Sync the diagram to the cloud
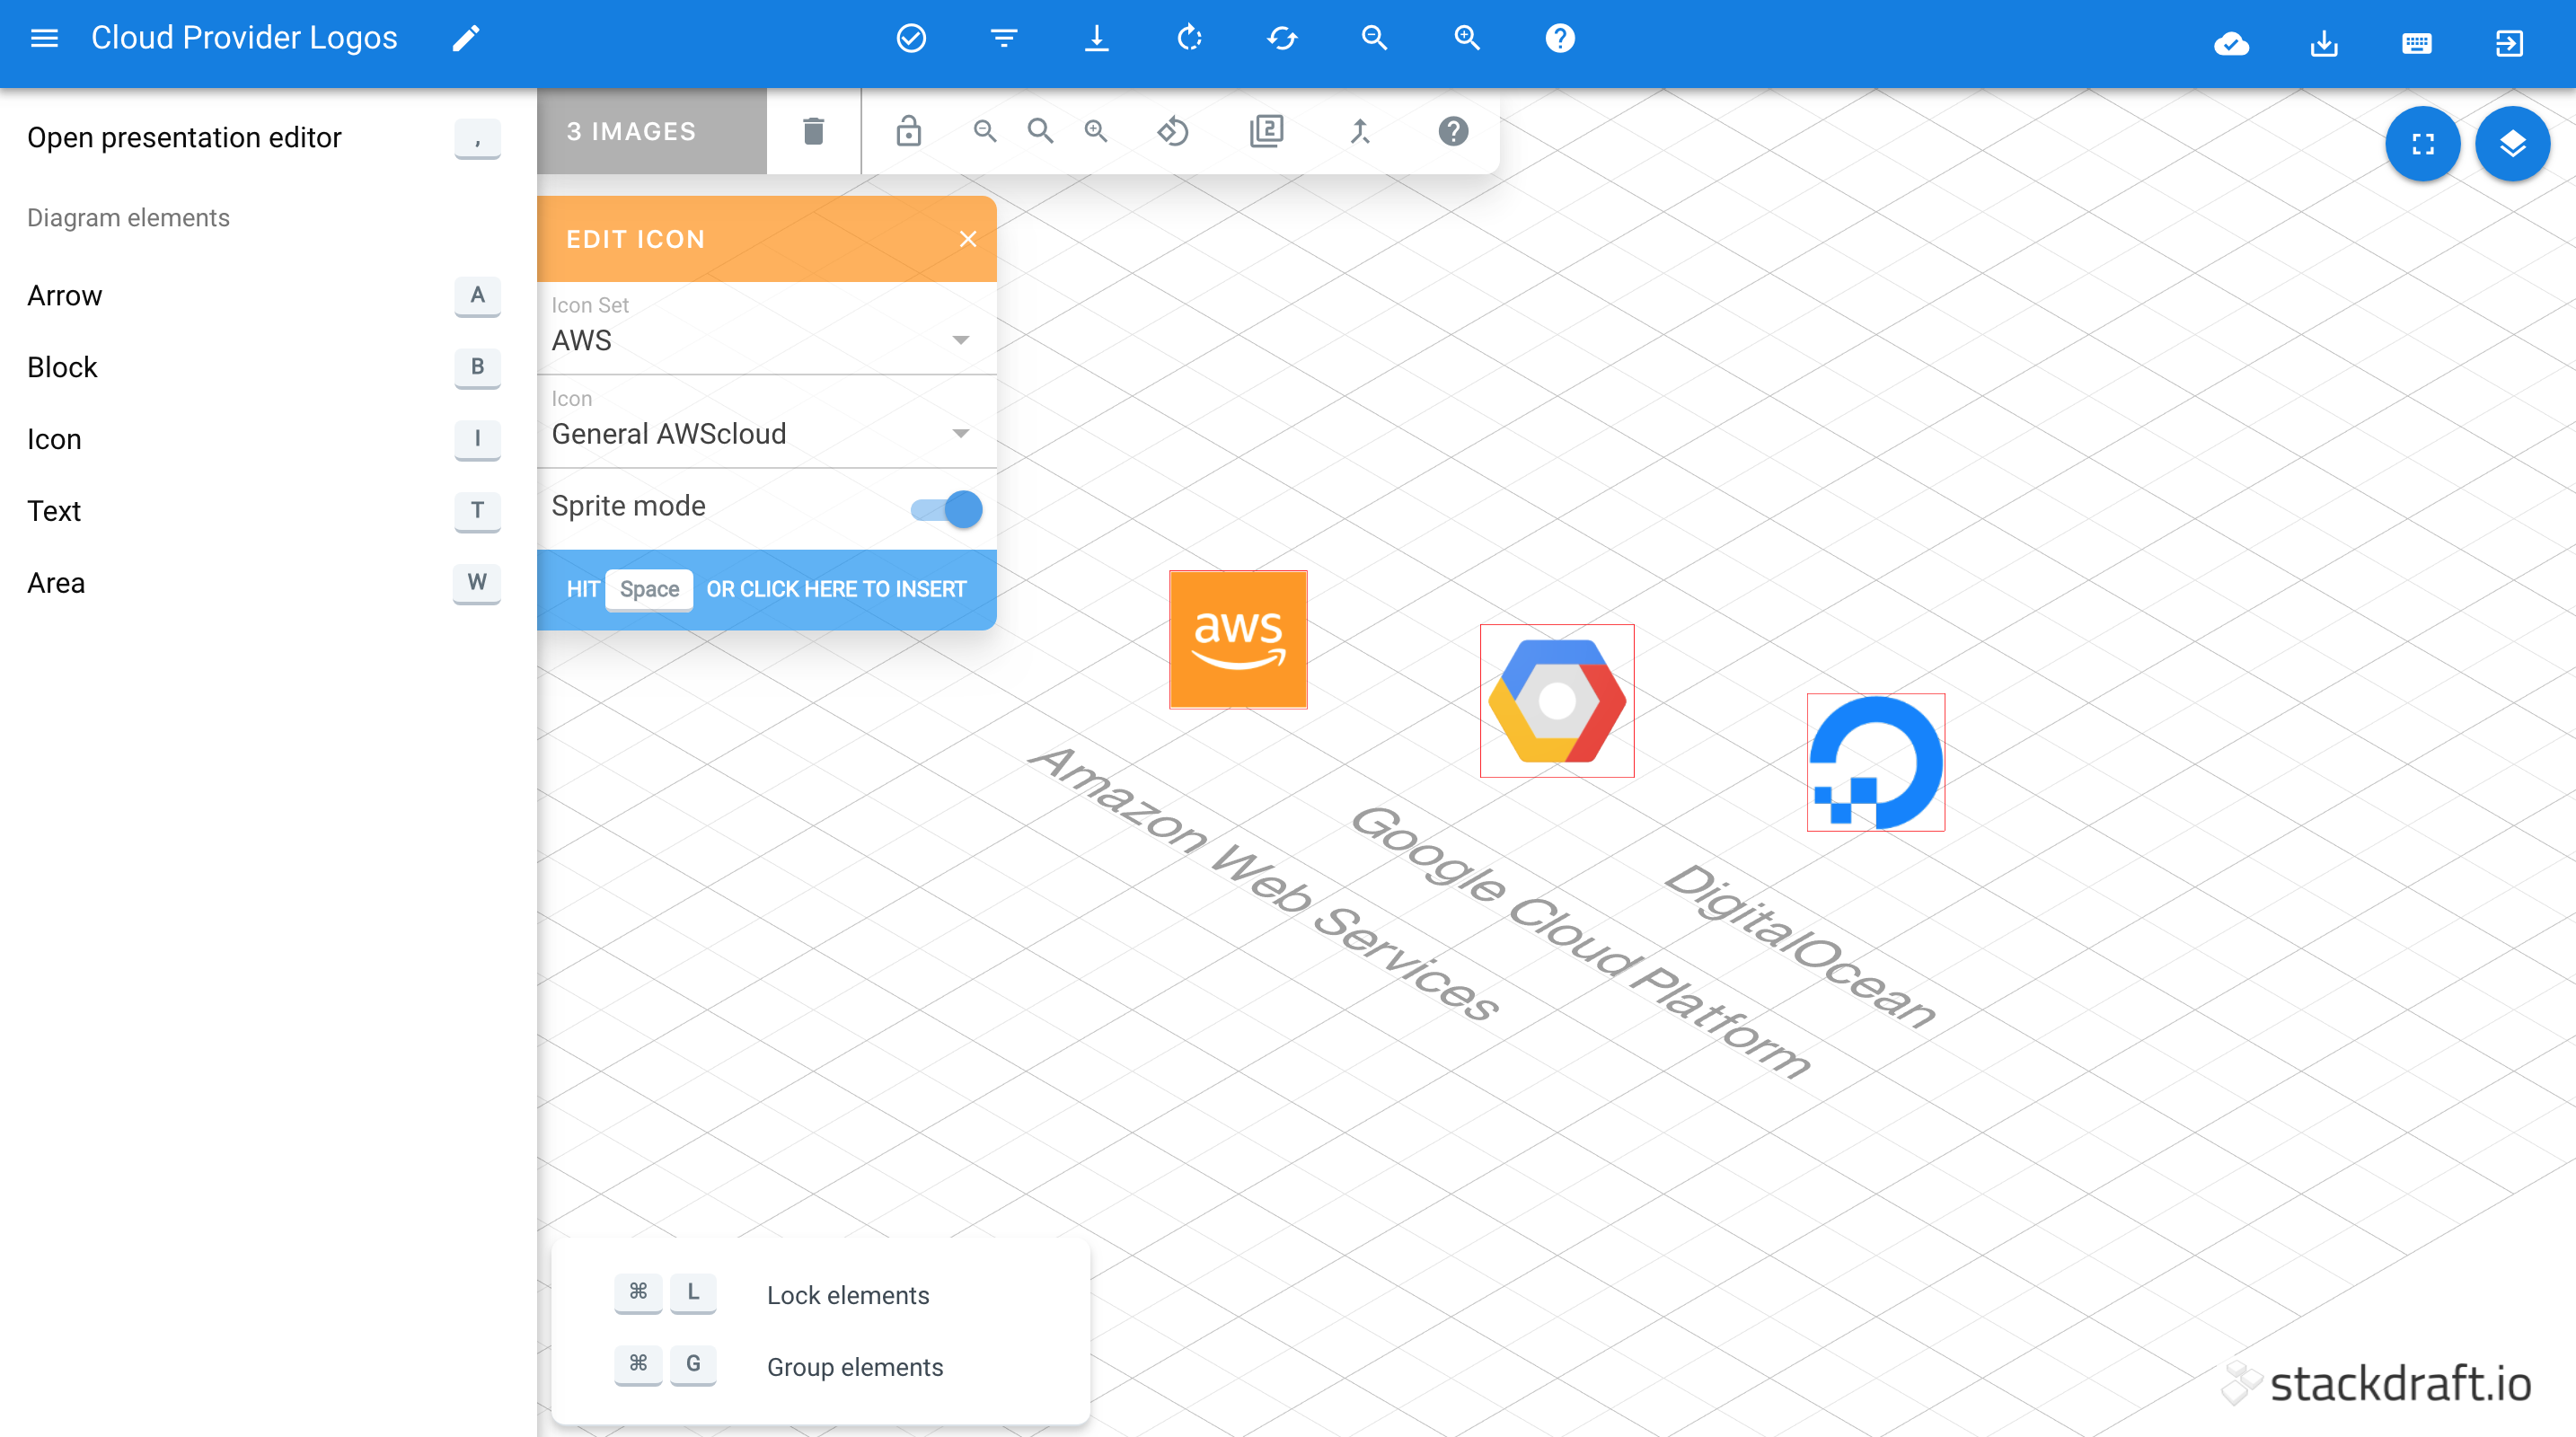 coord(2232,43)
